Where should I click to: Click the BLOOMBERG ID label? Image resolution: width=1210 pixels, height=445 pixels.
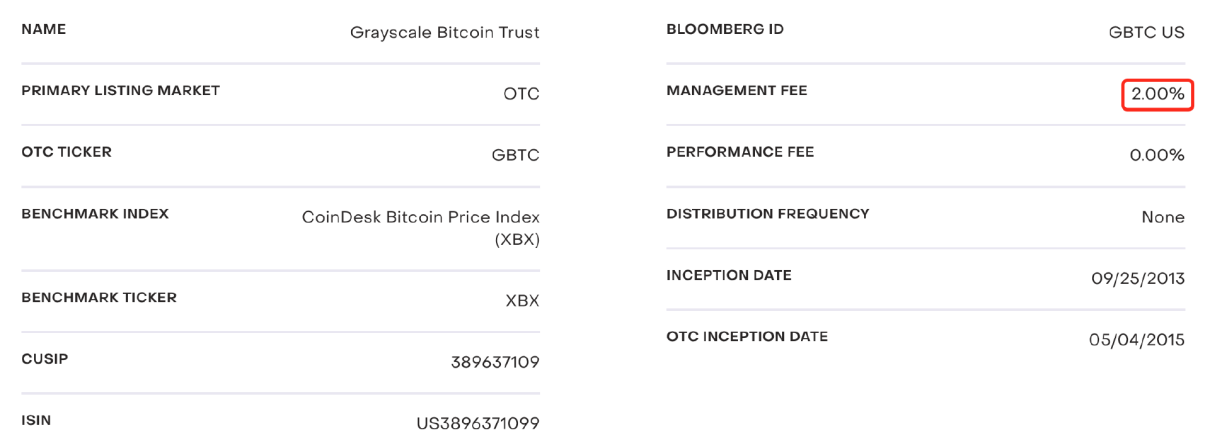(x=725, y=29)
